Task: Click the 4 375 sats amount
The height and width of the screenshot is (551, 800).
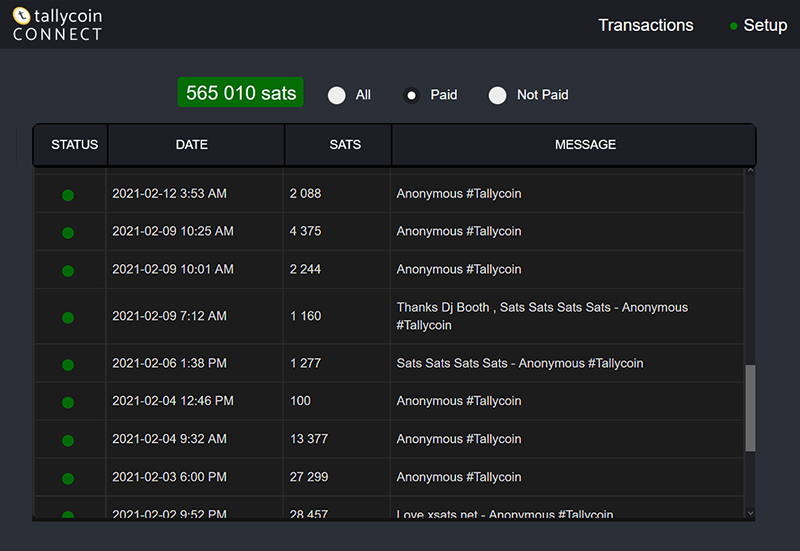Action: (306, 231)
